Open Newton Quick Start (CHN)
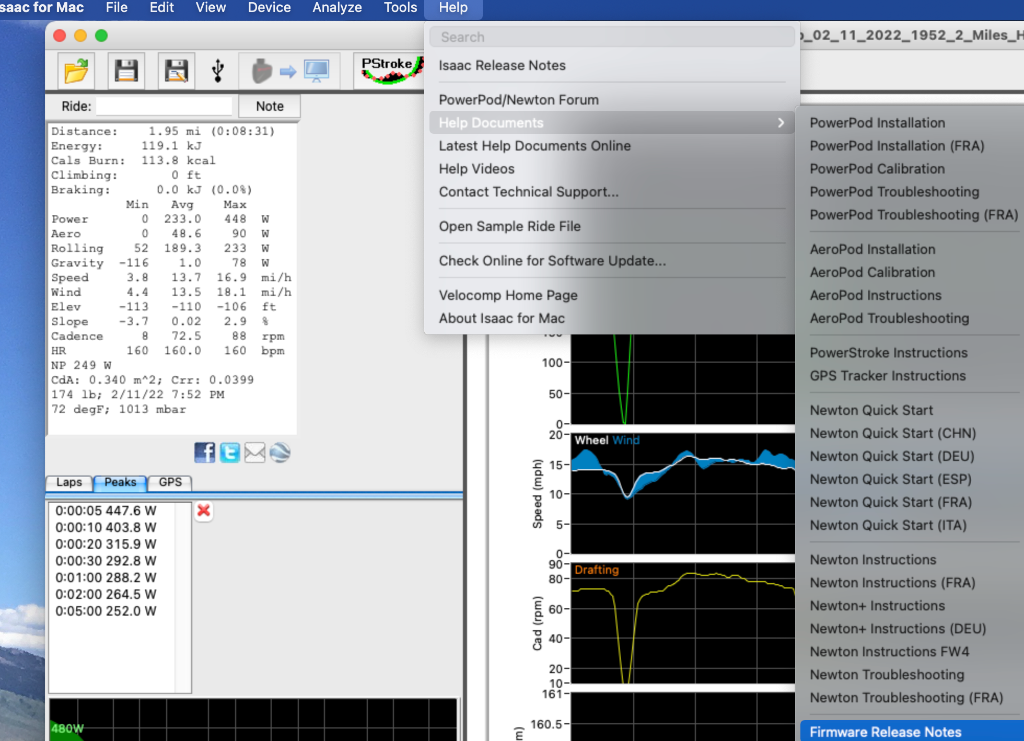 click(893, 433)
